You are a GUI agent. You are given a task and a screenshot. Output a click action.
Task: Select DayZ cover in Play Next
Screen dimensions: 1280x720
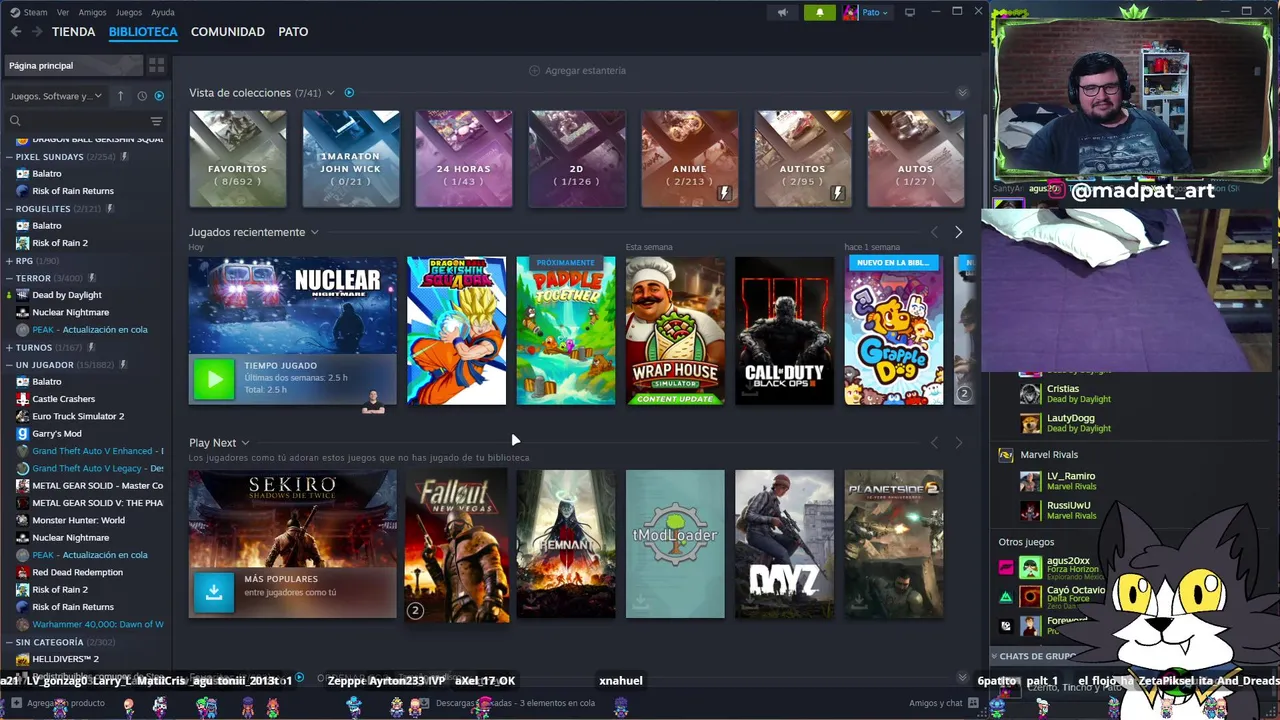pos(784,544)
